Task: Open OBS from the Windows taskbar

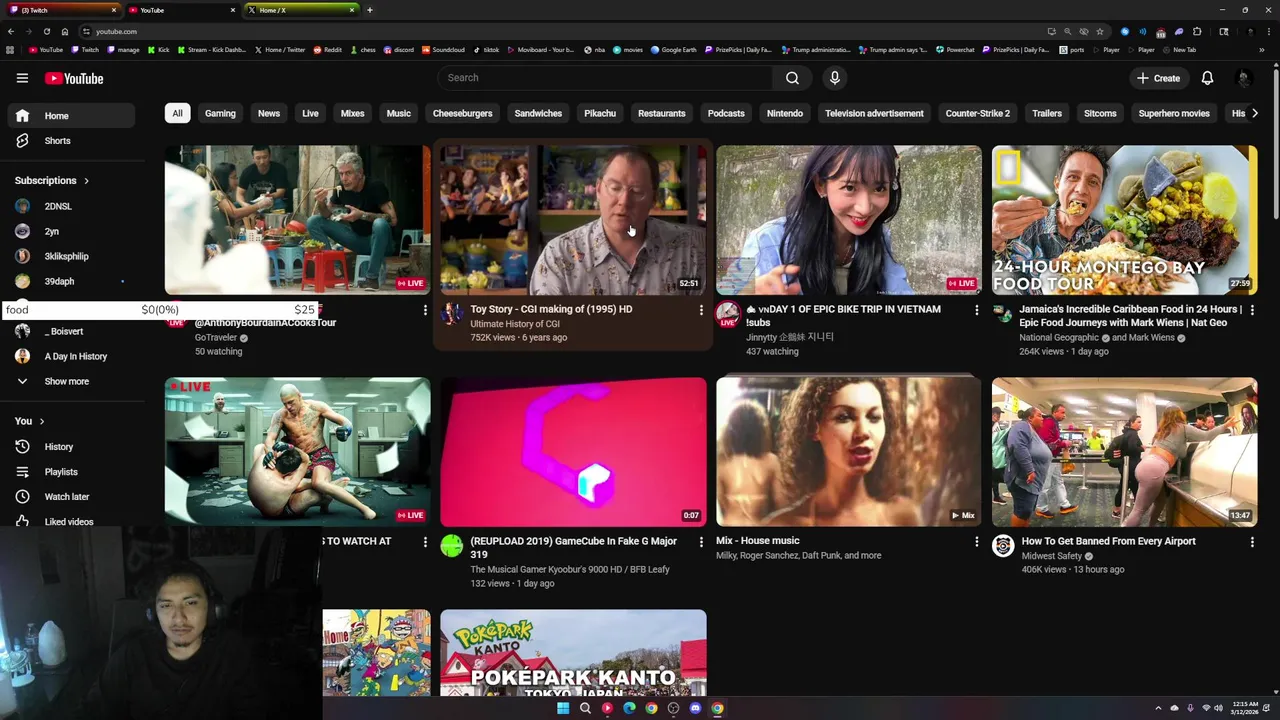Action: pyautogui.click(x=673, y=708)
